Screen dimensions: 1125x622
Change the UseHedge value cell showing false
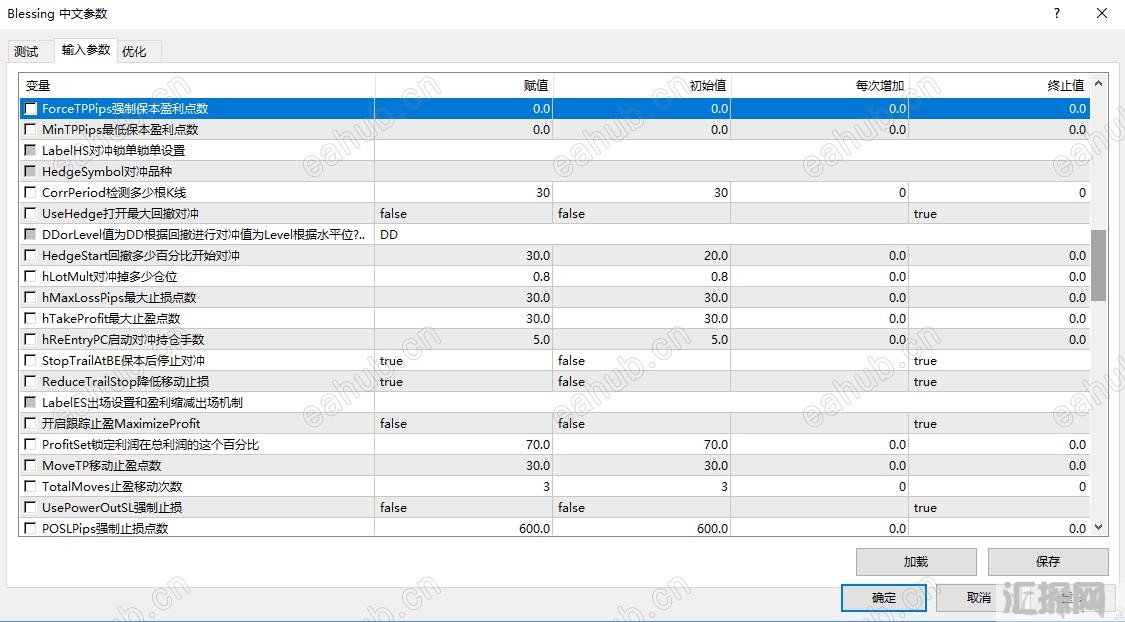(x=463, y=214)
